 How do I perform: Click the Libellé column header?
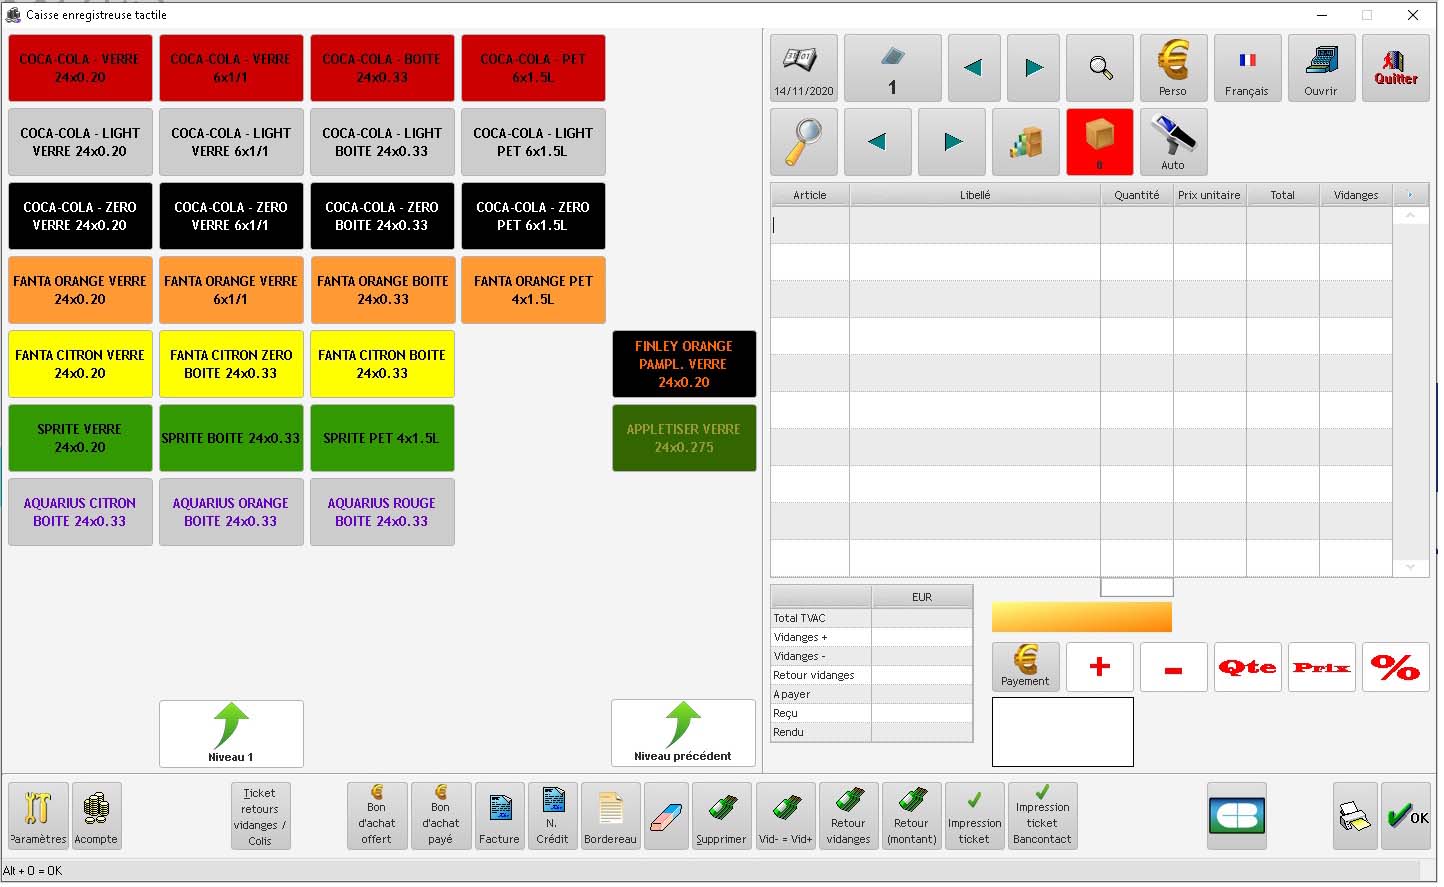[975, 195]
